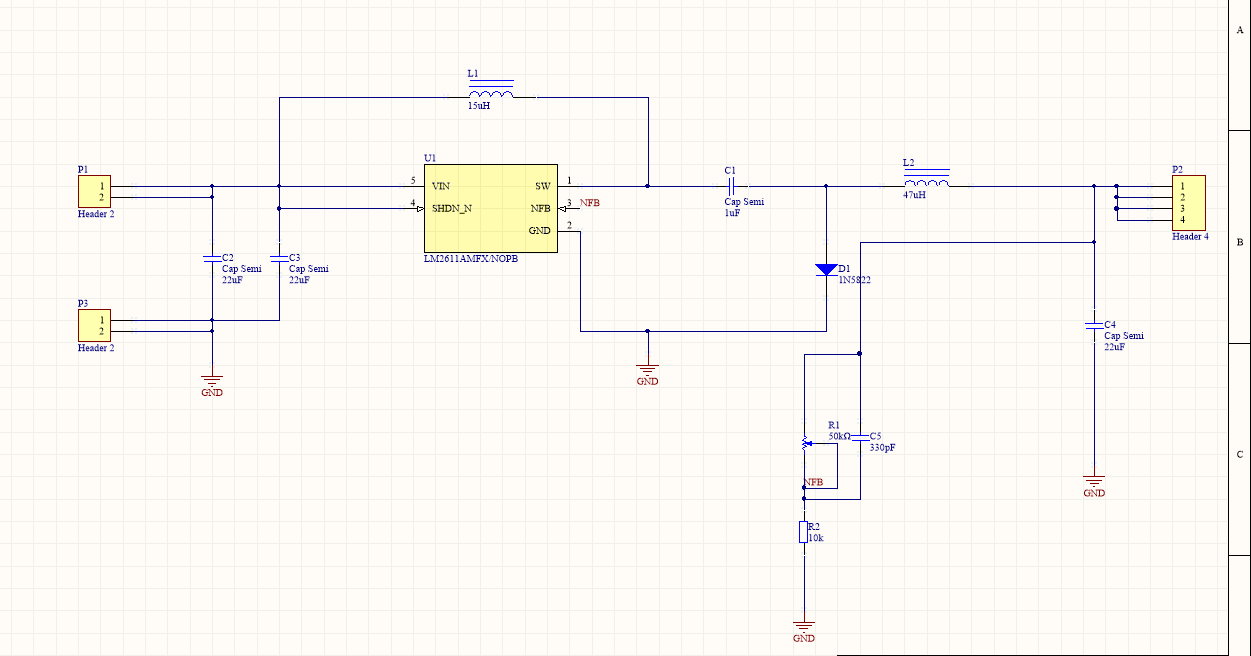
Task: Select the D1 diode symbol
Action: tap(826, 269)
